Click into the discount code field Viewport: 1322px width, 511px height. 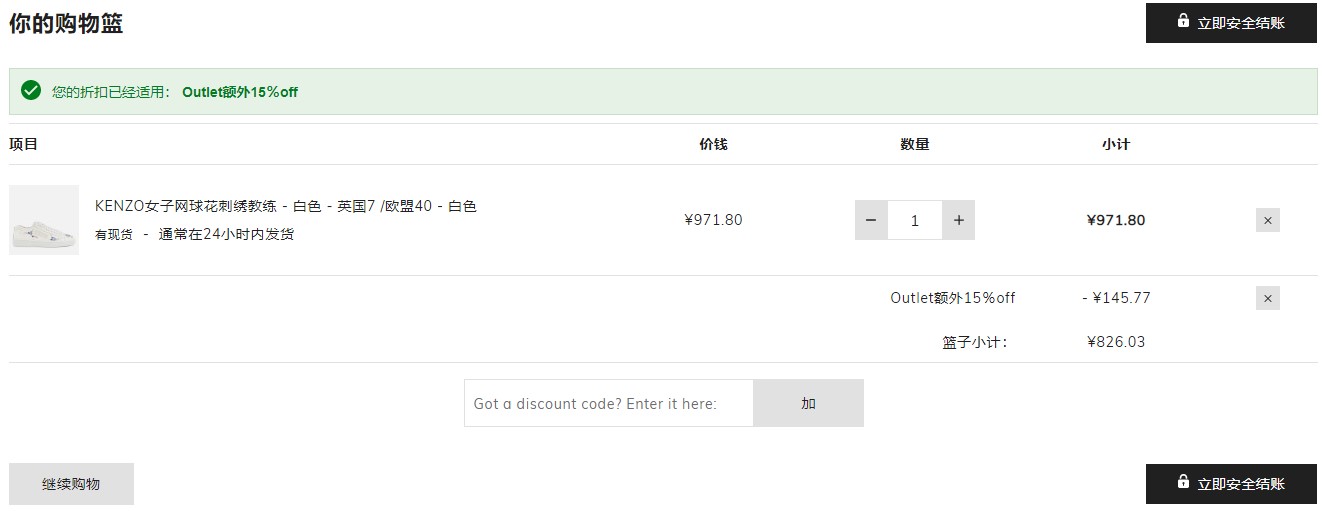click(x=609, y=403)
